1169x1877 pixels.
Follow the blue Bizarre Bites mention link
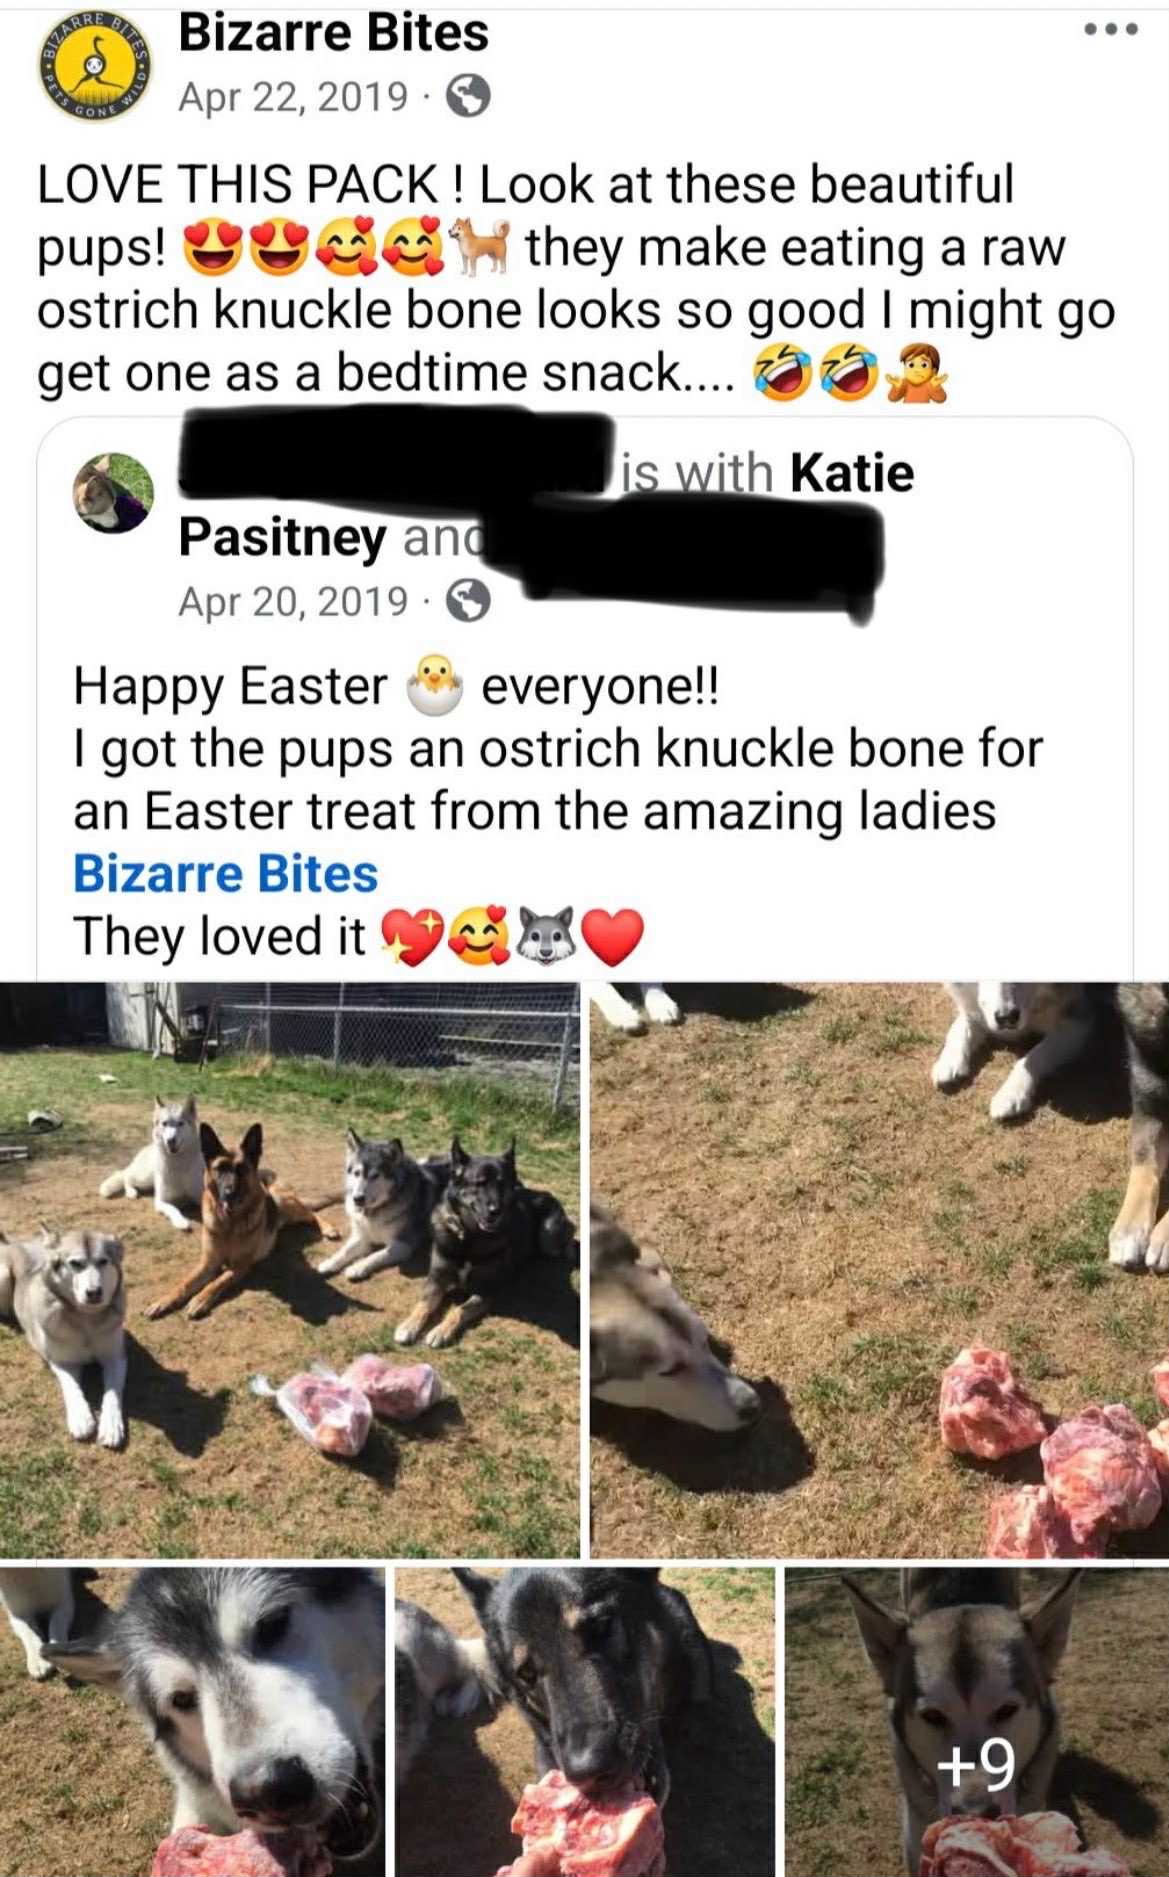pyautogui.click(x=225, y=873)
